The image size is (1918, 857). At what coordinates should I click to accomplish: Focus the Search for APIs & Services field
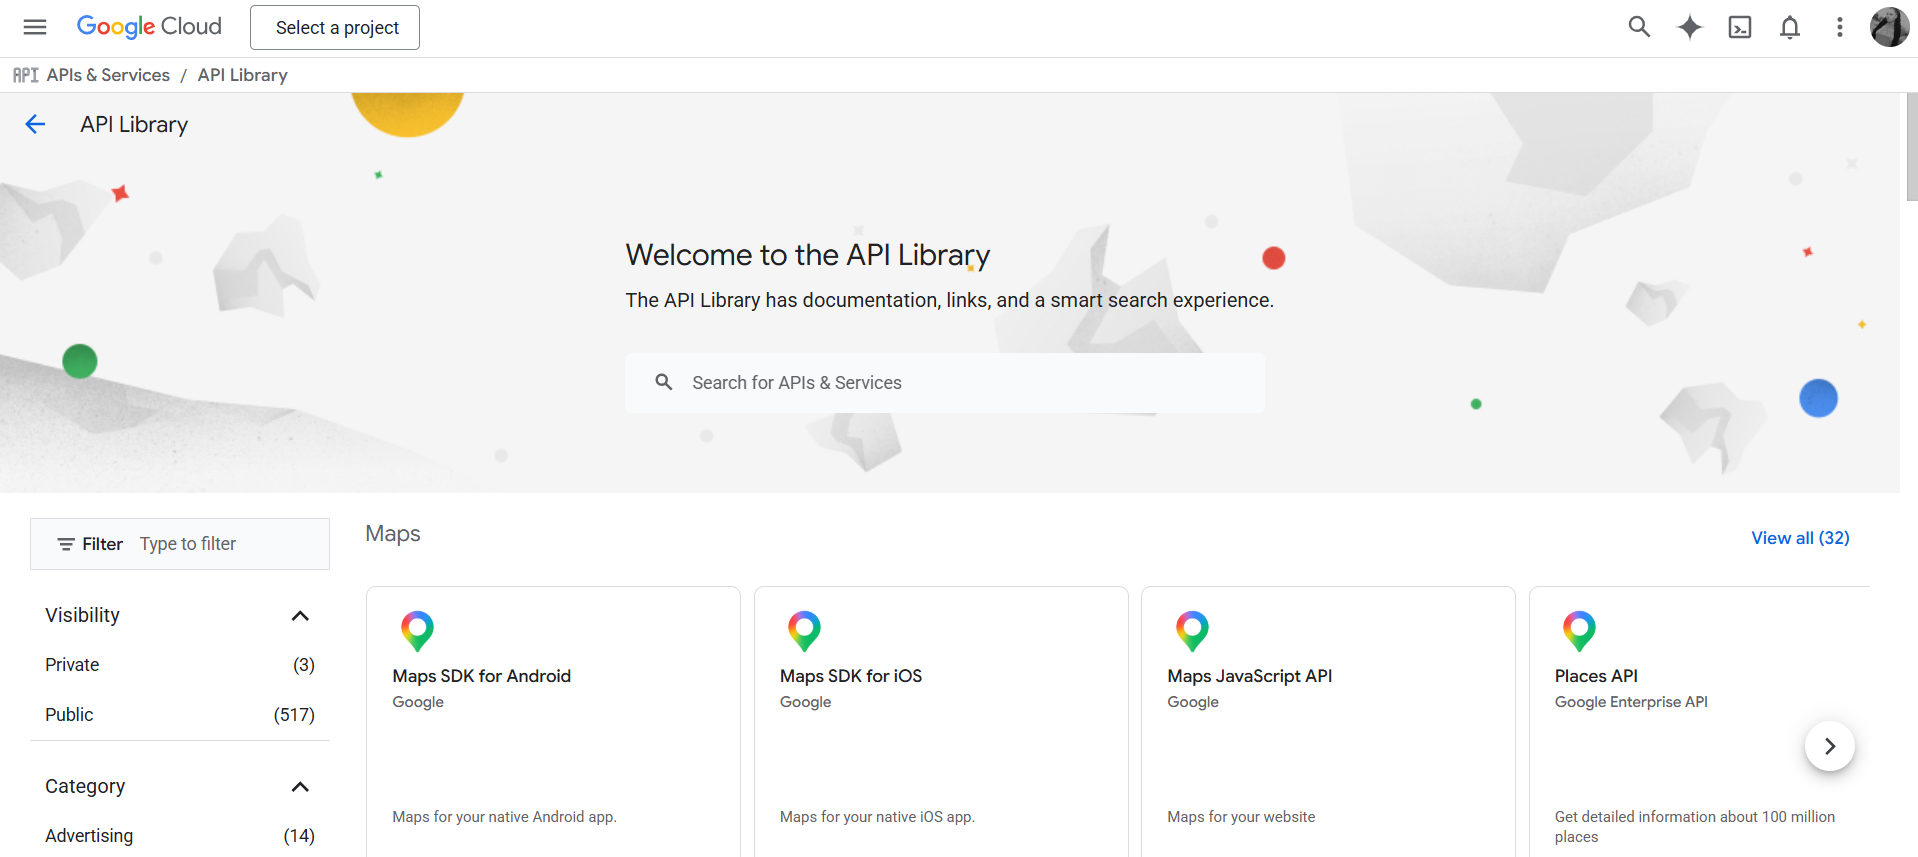click(945, 383)
